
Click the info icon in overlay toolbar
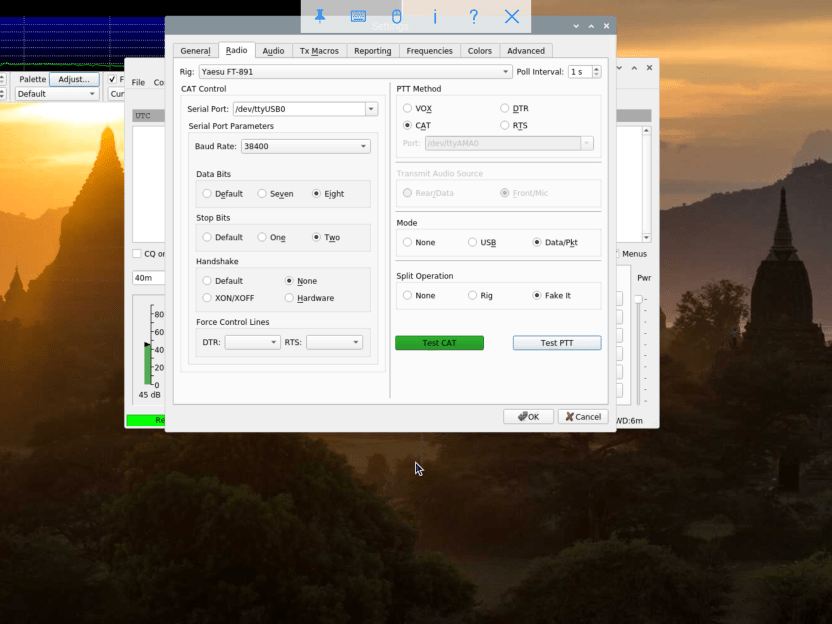[x=435, y=17]
